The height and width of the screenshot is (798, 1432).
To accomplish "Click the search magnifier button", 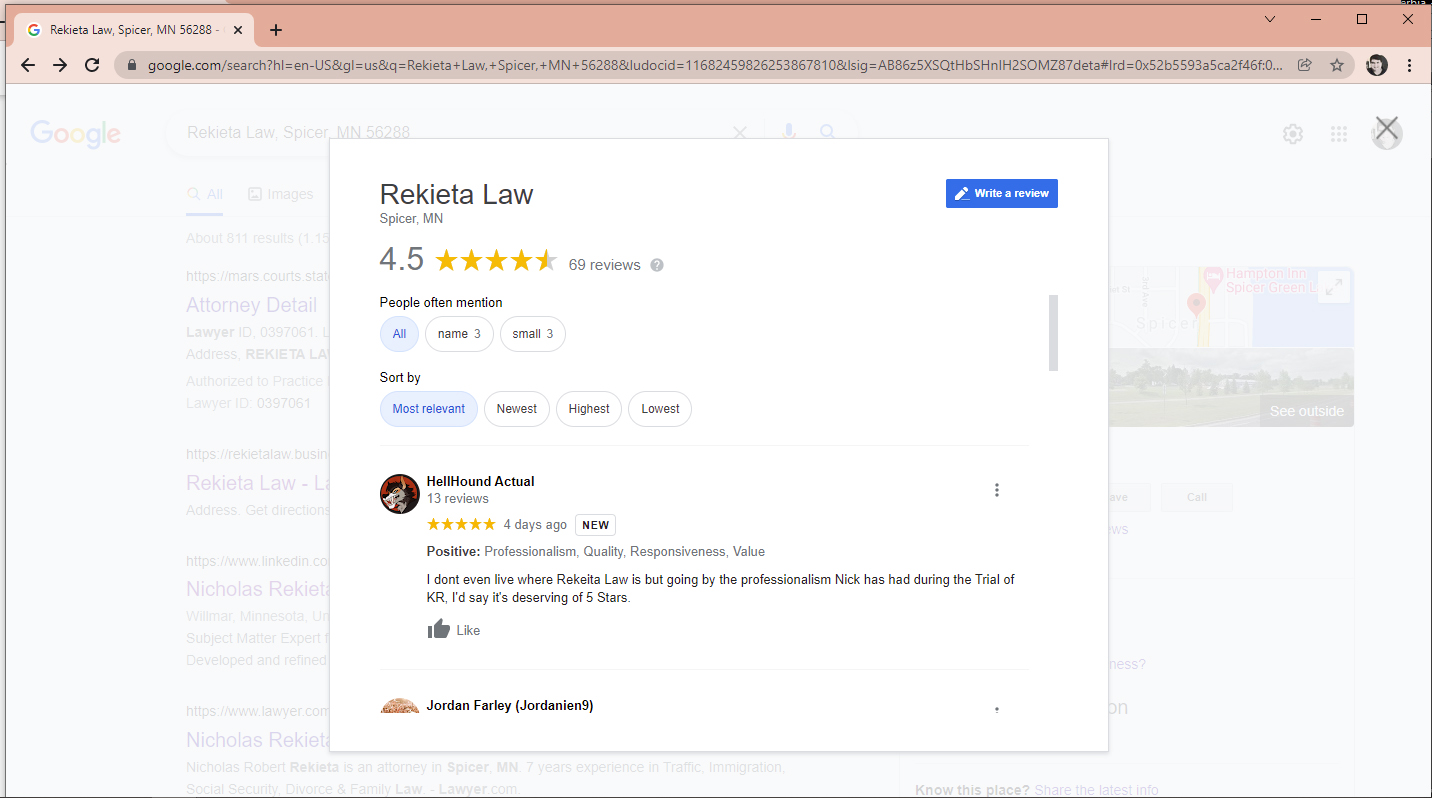I will click(x=827, y=132).
